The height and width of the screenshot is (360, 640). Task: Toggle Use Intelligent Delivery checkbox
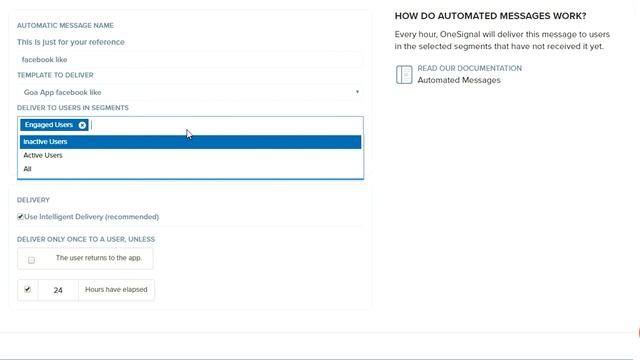20,217
